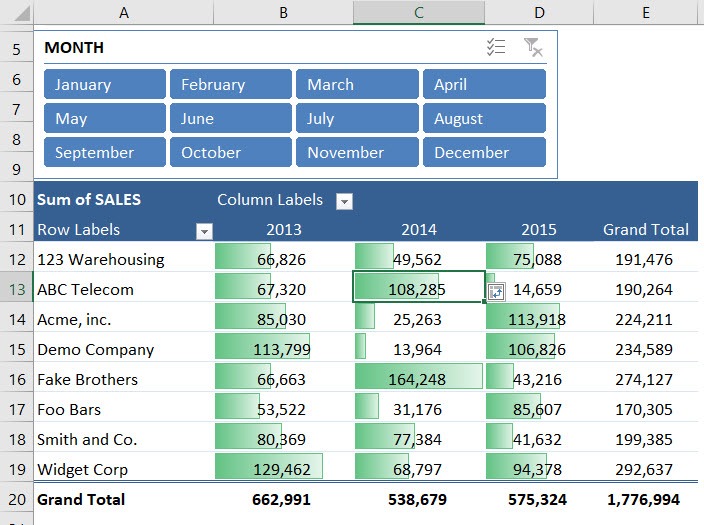The width and height of the screenshot is (704, 525).
Task: Select the cell with 1,776,994
Action: point(646,499)
